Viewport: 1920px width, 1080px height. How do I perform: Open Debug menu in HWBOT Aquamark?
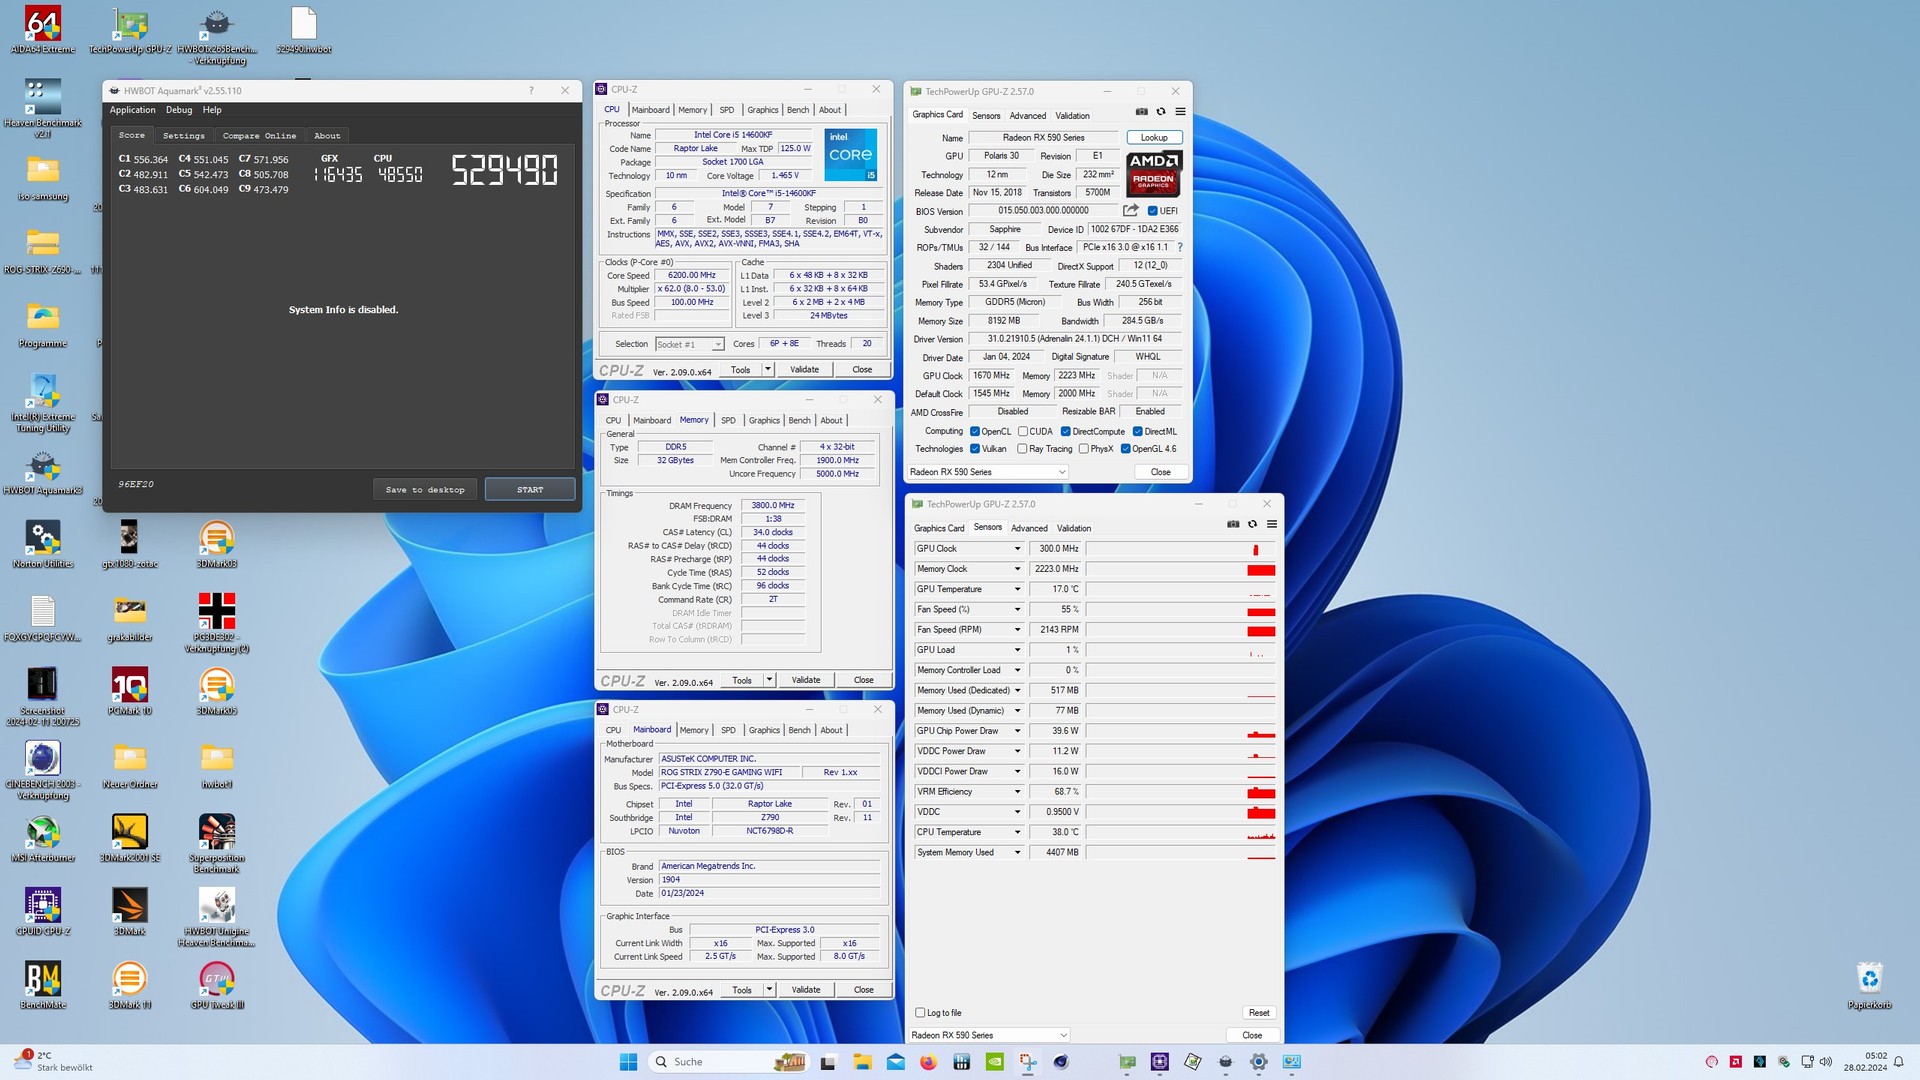click(179, 110)
